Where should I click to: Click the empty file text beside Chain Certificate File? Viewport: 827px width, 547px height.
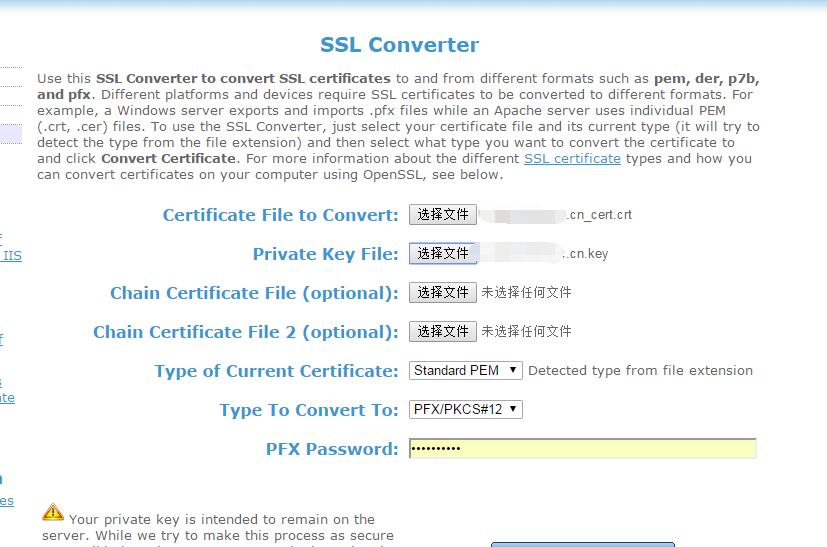point(526,293)
